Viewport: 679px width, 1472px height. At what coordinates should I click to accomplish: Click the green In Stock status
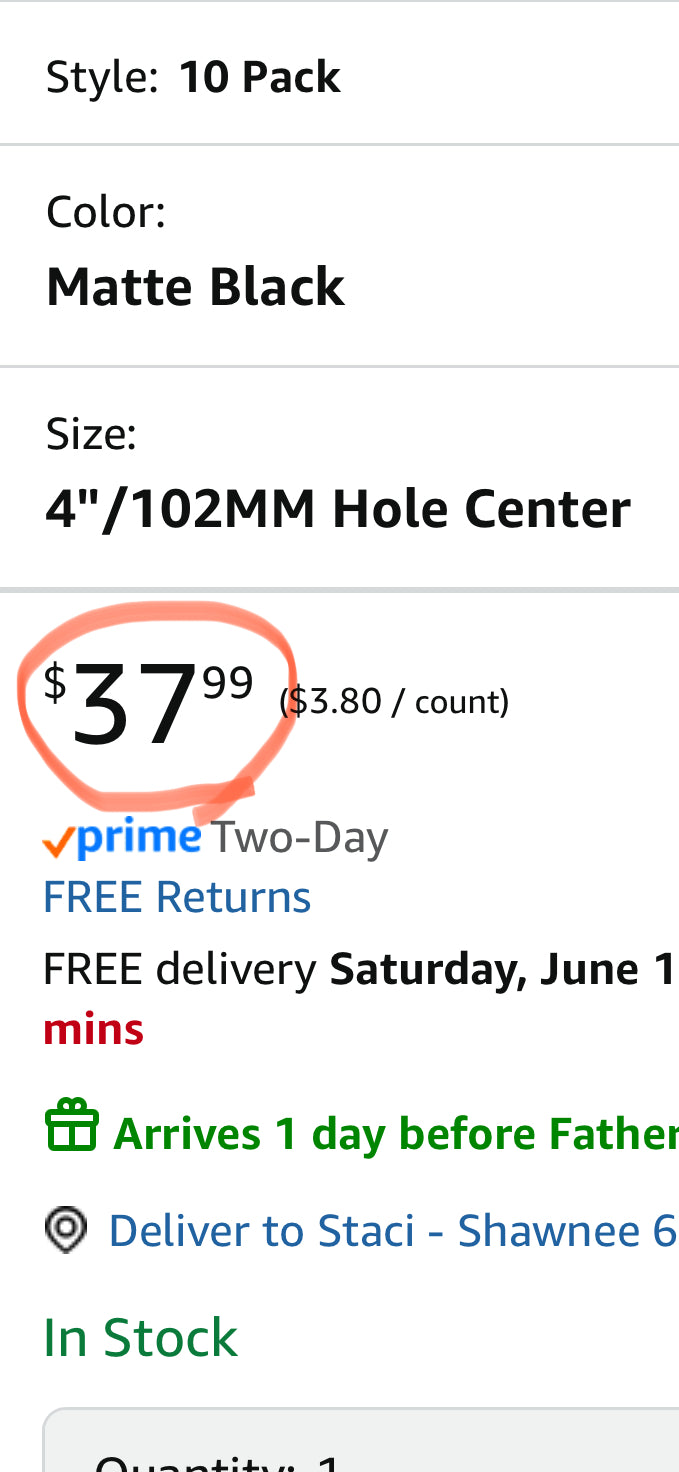coord(141,1338)
